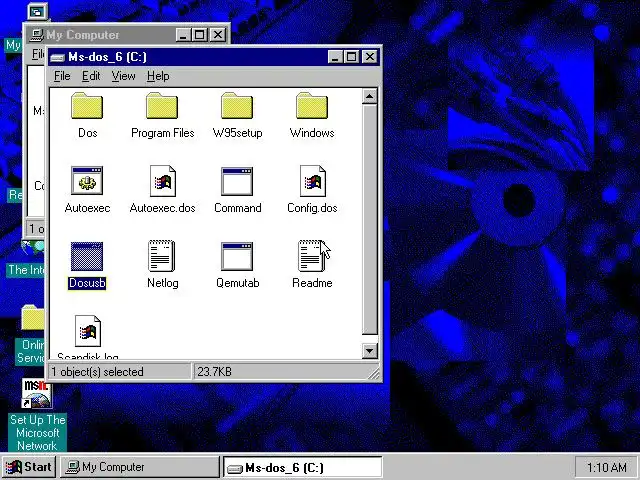Select the Config.dos file icon
The width and height of the screenshot is (640, 480).
tap(313, 180)
